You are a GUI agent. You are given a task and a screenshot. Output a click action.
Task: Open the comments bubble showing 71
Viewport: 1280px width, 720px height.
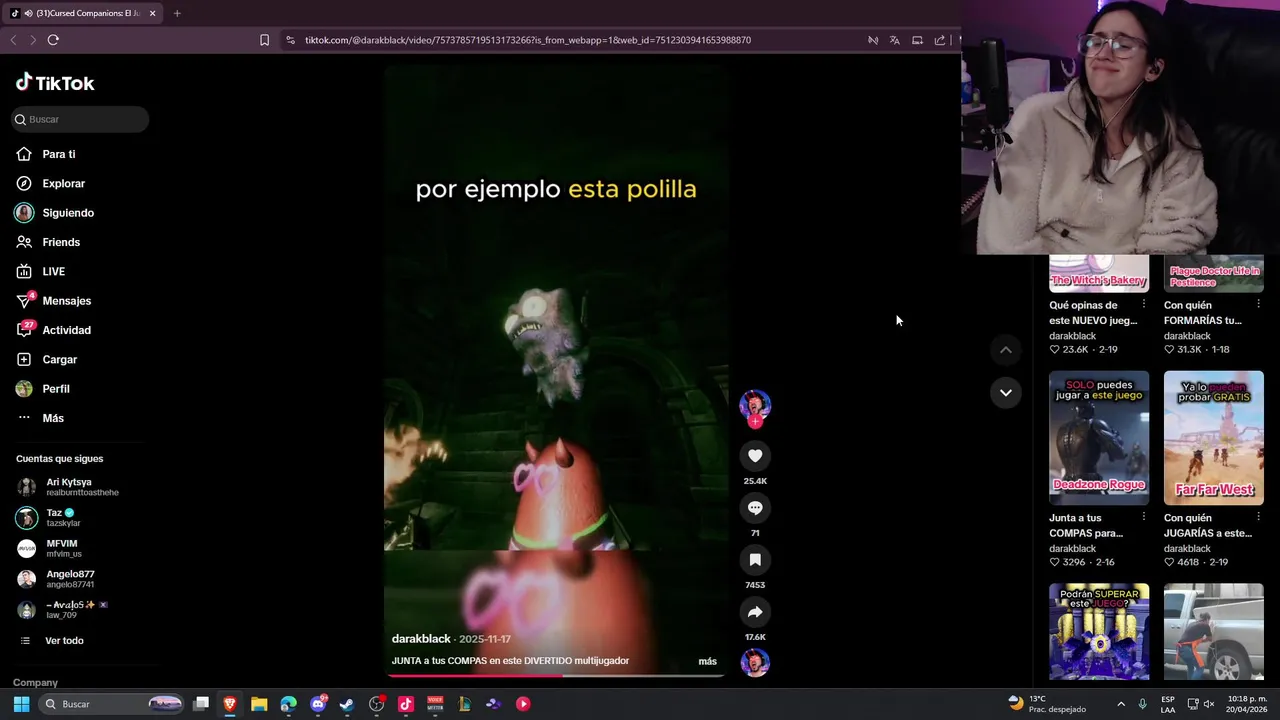pos(755,508)
